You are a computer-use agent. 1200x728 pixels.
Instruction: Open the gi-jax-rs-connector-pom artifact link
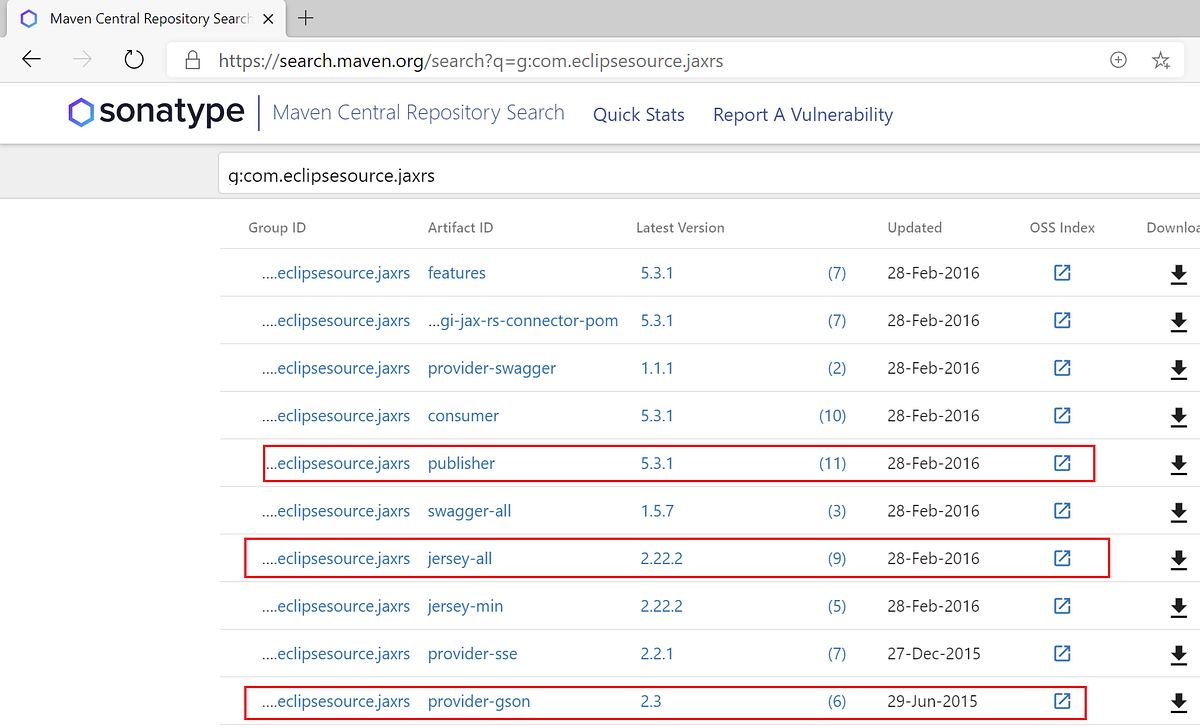(x=523, y=321)
